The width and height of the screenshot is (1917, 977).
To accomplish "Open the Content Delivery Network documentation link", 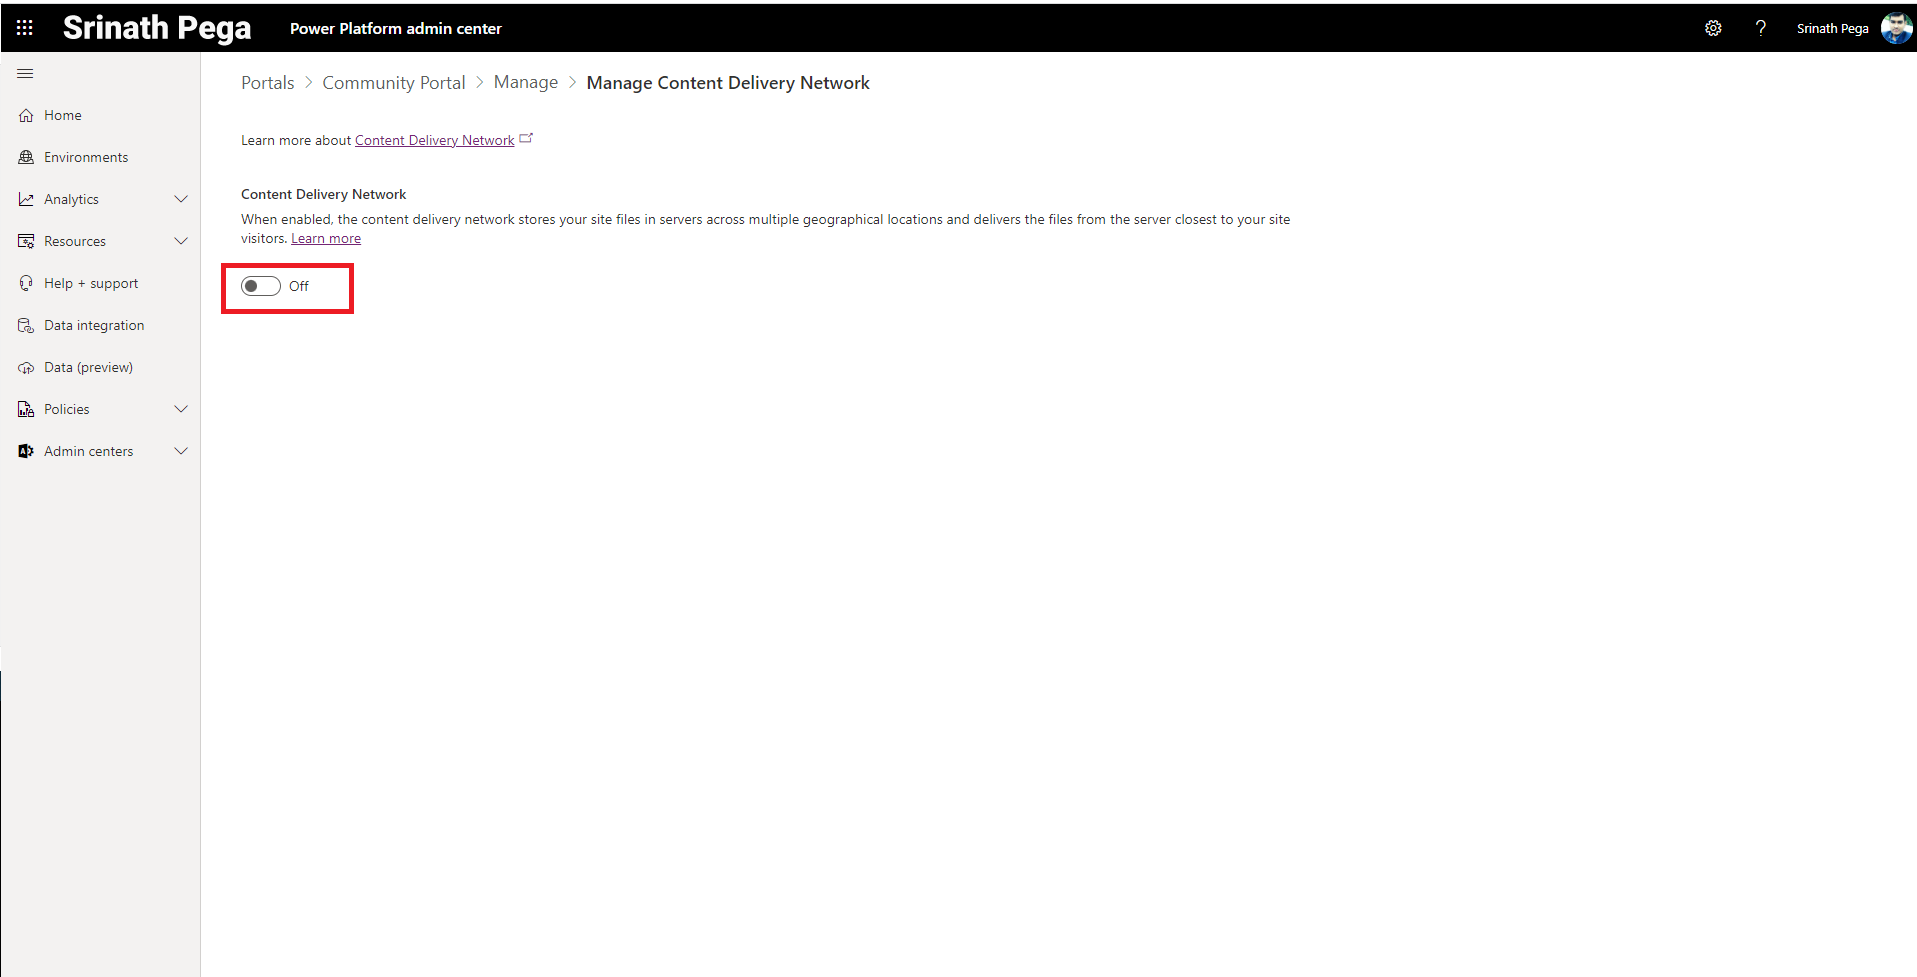I will 434,141.
